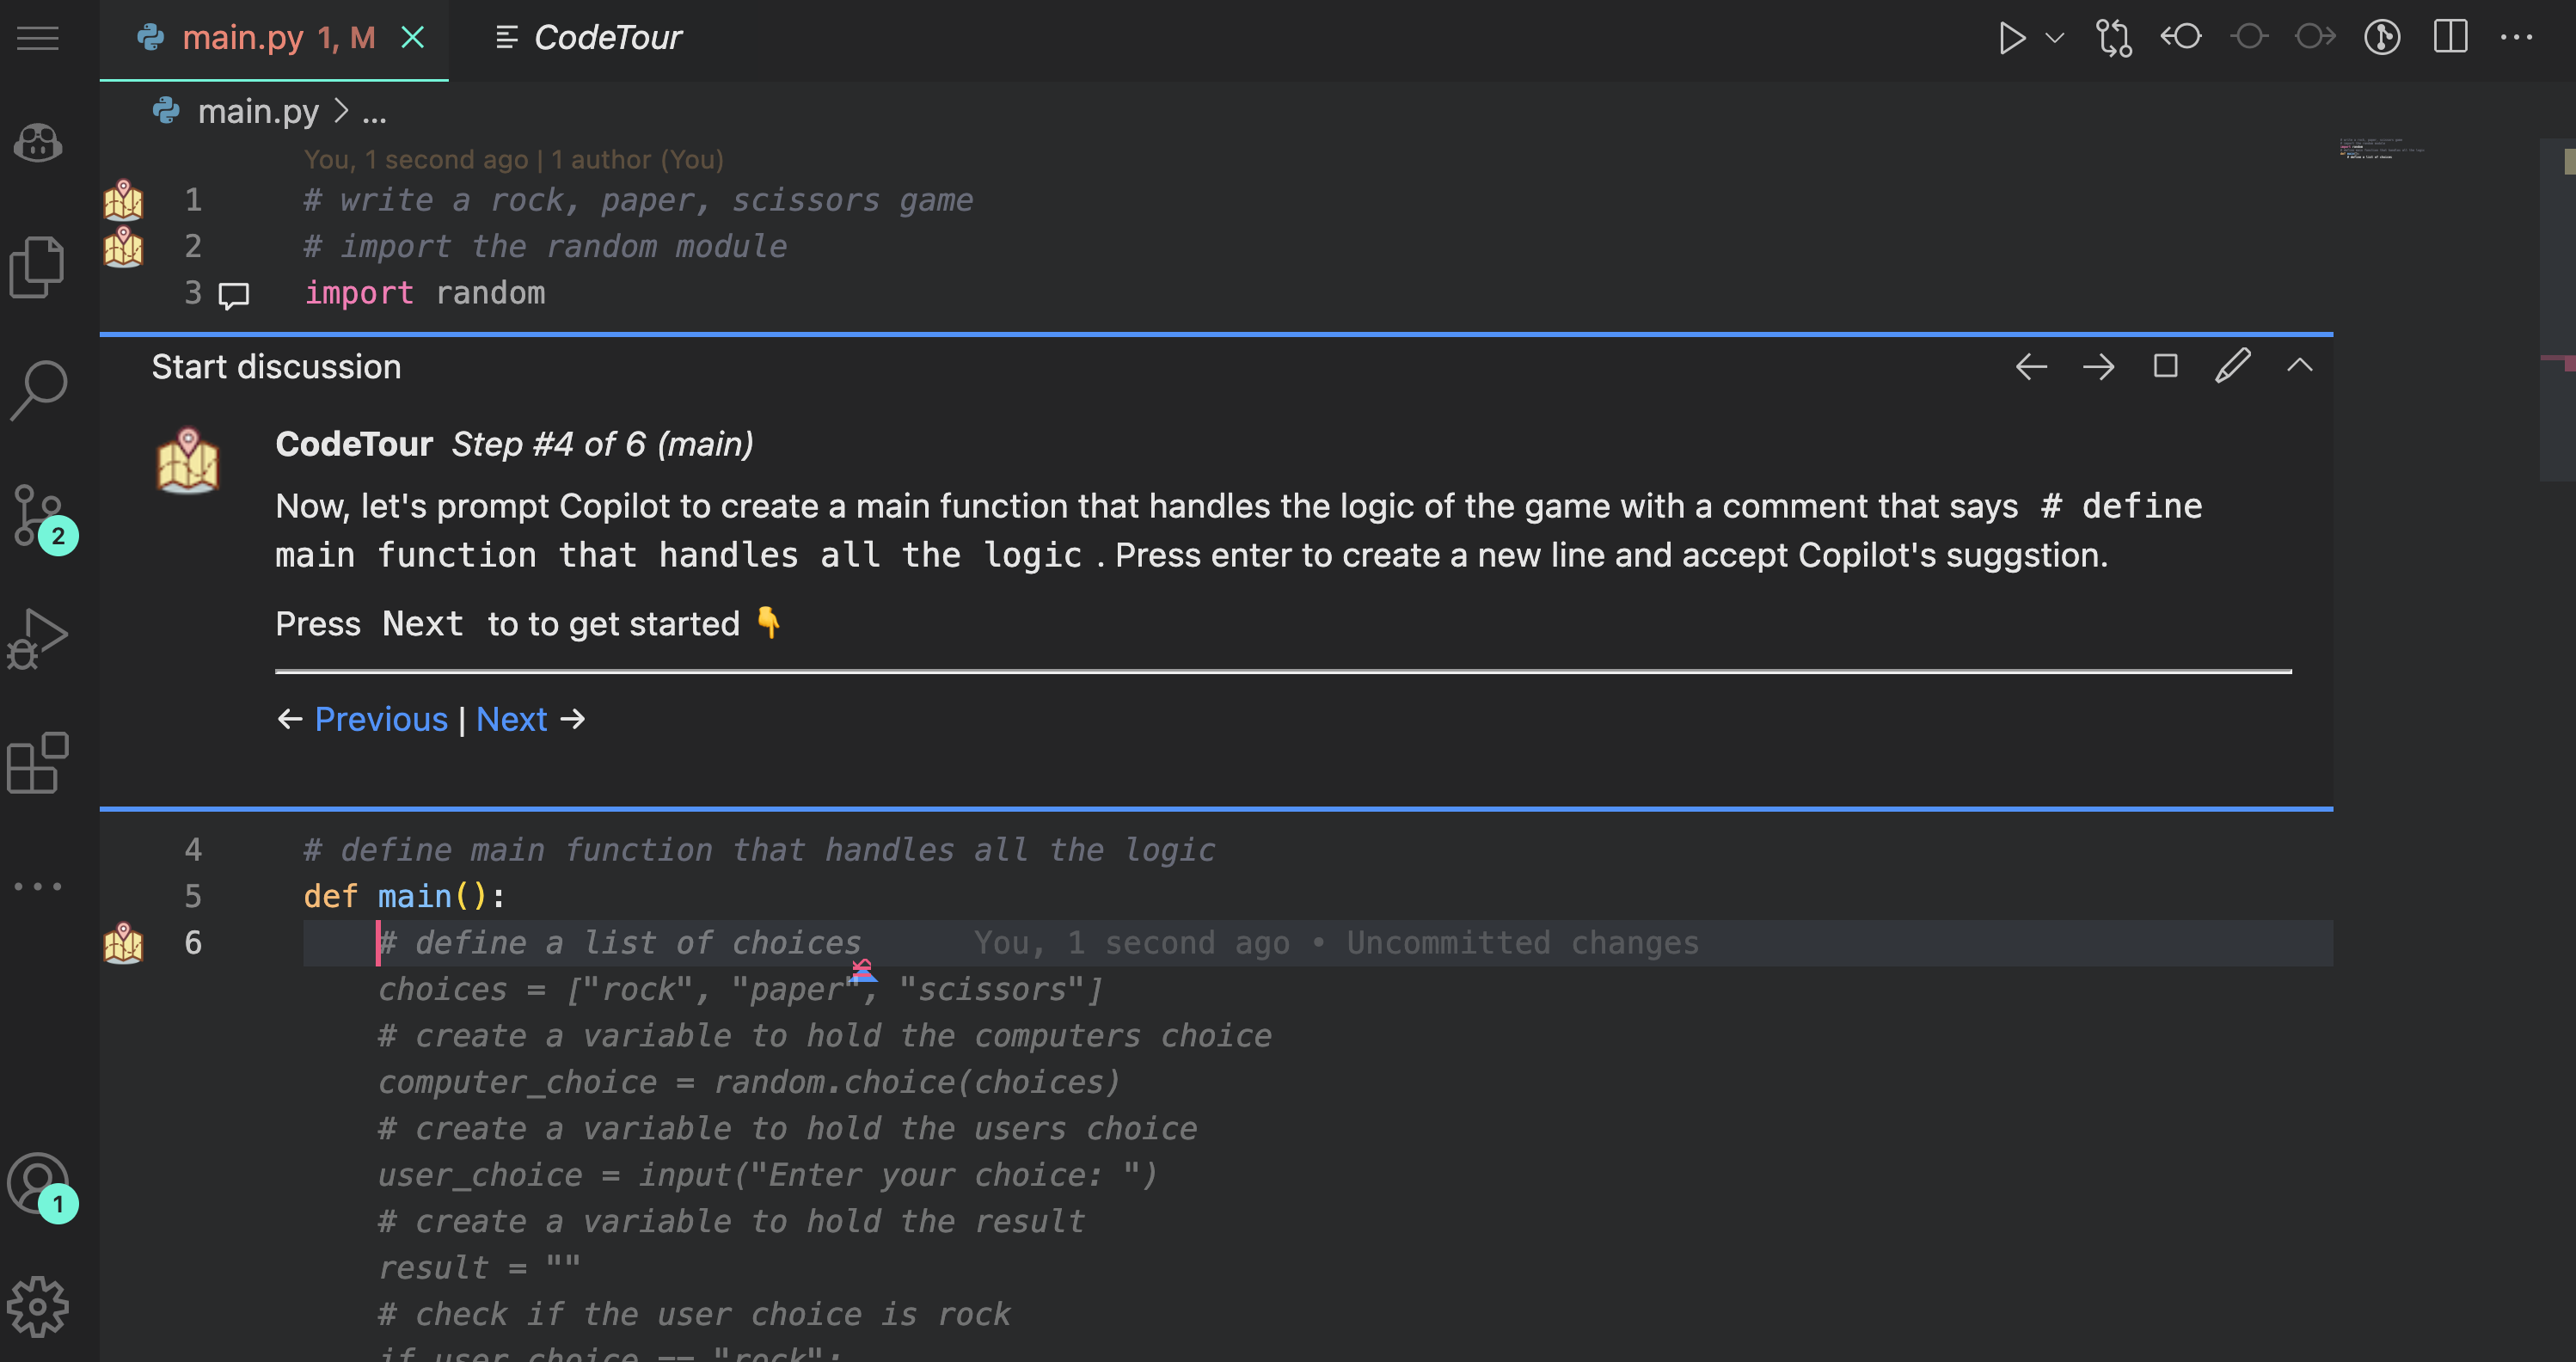Run the Python file with the play button
The width and height of the screenshot is (2576, 1362).
pyautogui.click(x=2012, y=37)
